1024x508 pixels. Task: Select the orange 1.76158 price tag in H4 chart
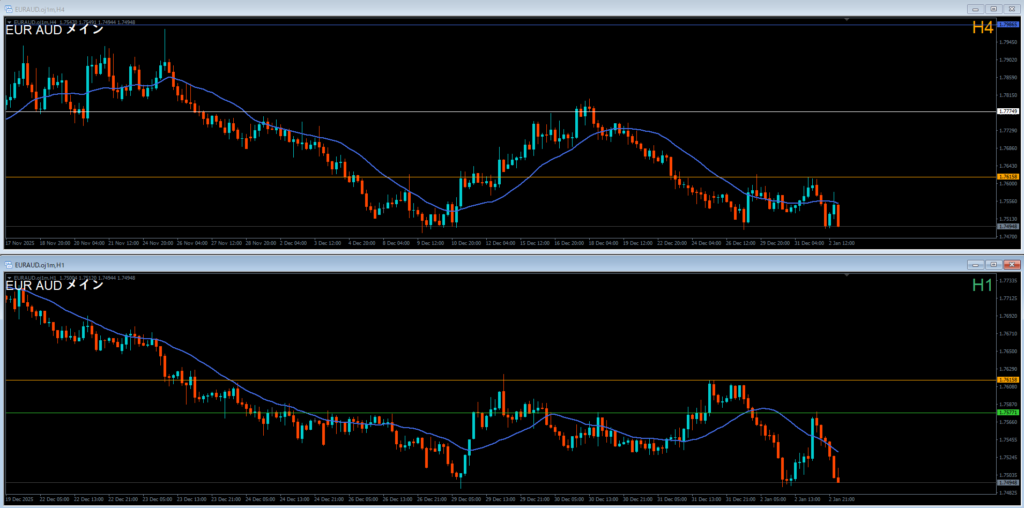coord(1009,177)
